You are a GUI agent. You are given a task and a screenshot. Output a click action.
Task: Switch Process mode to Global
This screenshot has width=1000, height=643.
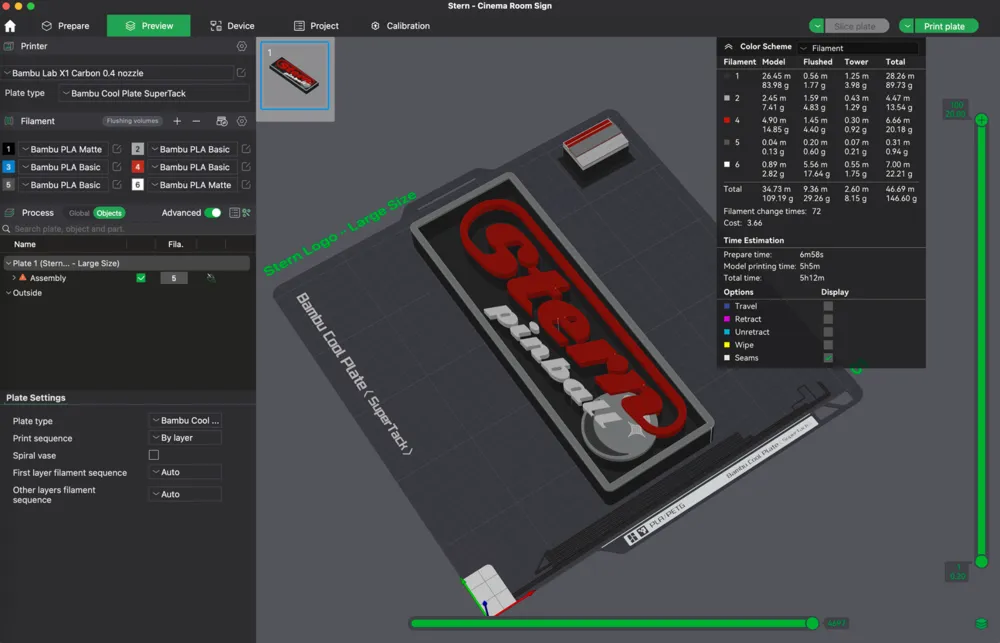79,213
